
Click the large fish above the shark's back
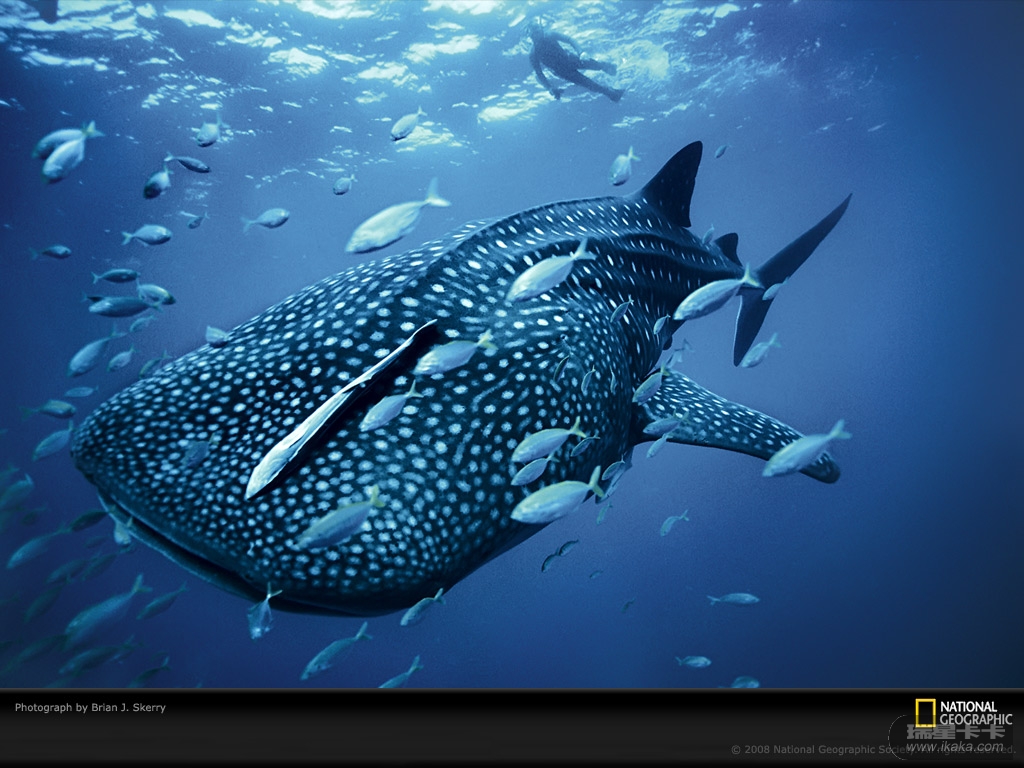point(393,223)
